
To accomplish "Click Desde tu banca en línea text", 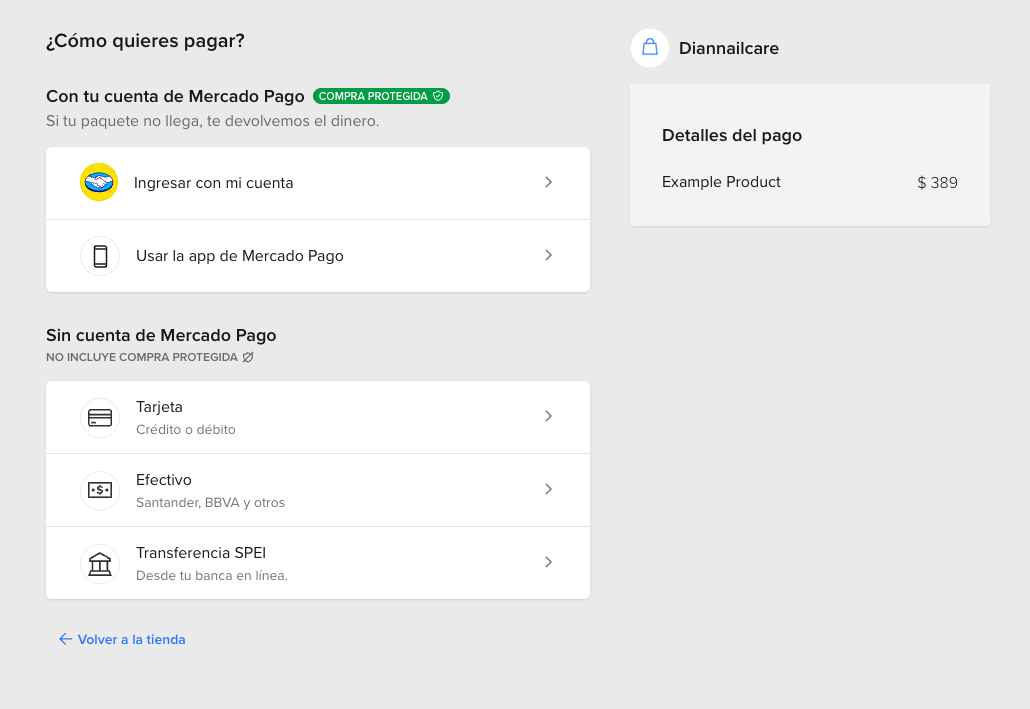I will tap(212, 576).
